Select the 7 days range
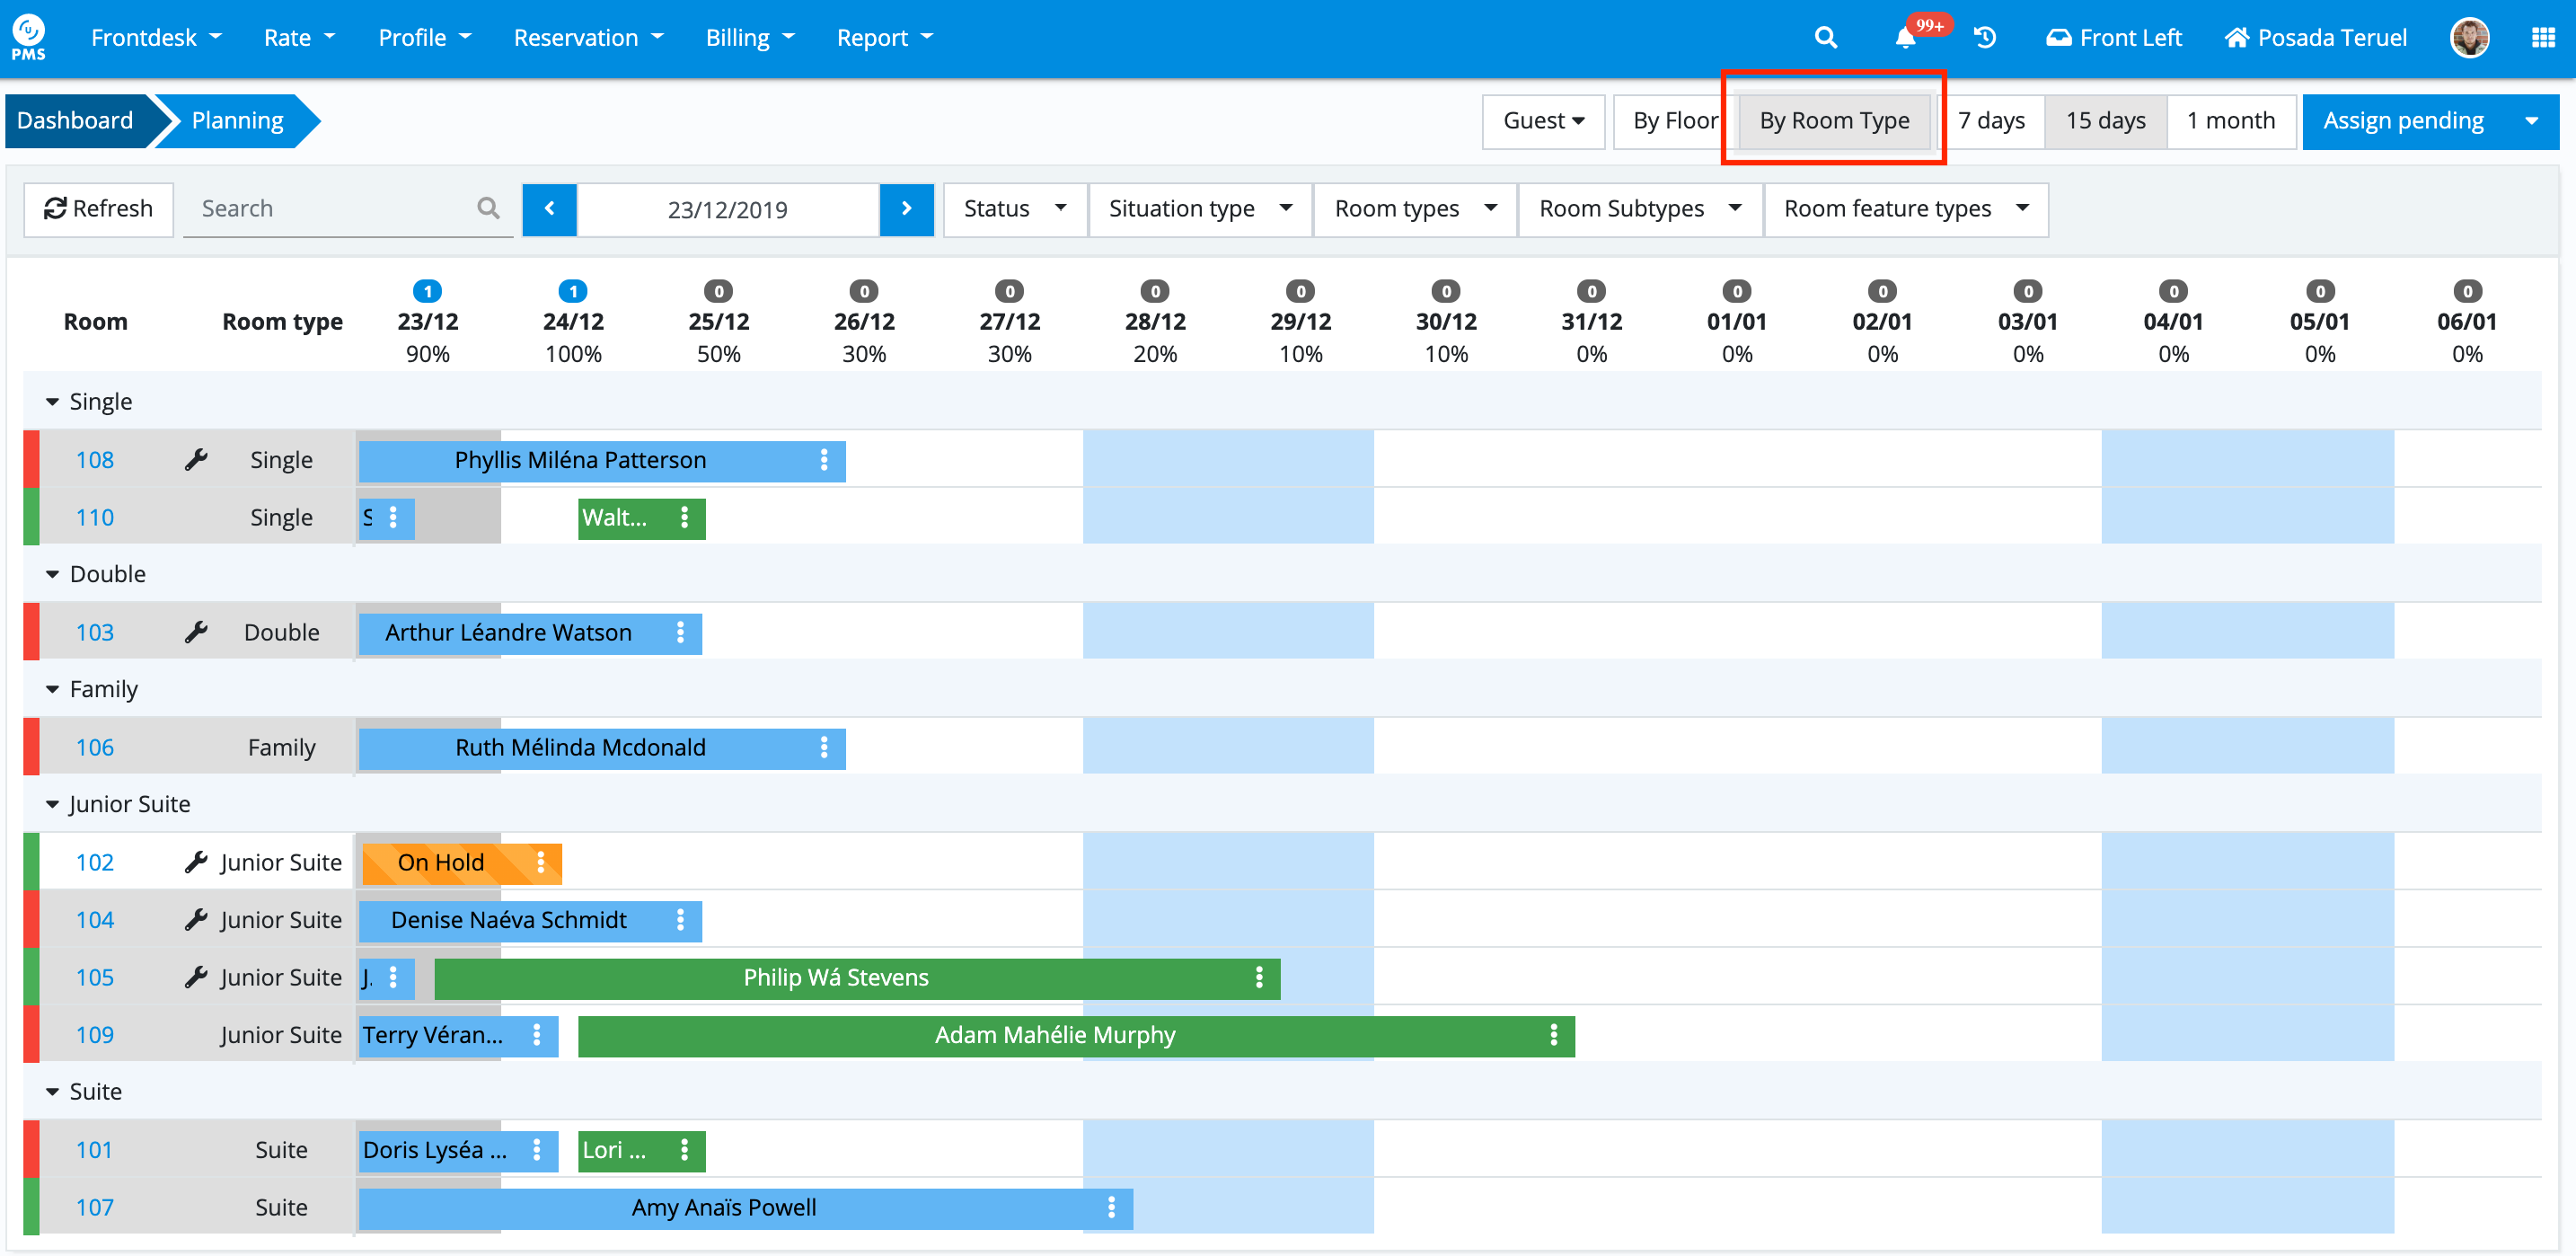Screen dimensions: 2576x1256 coord(1990,121)
